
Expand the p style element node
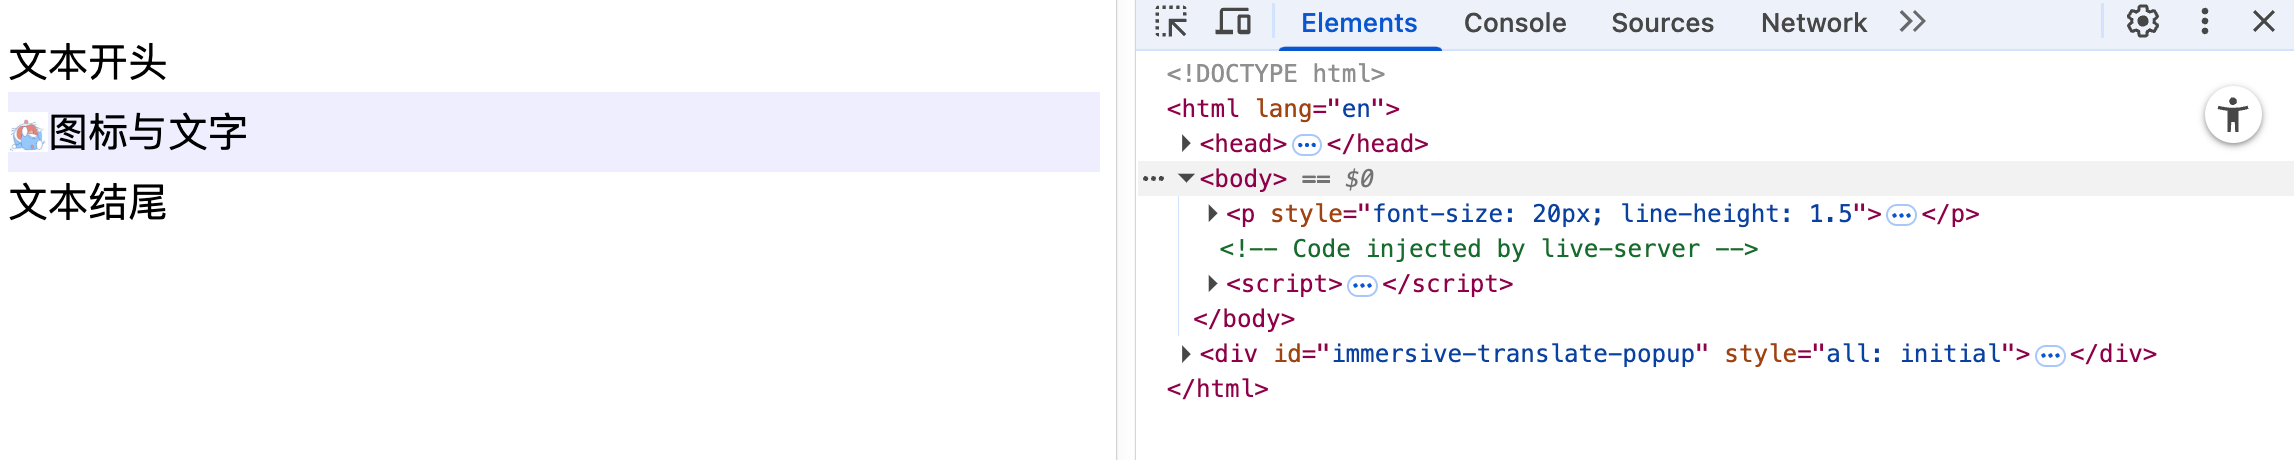(x=1212, y=213)
